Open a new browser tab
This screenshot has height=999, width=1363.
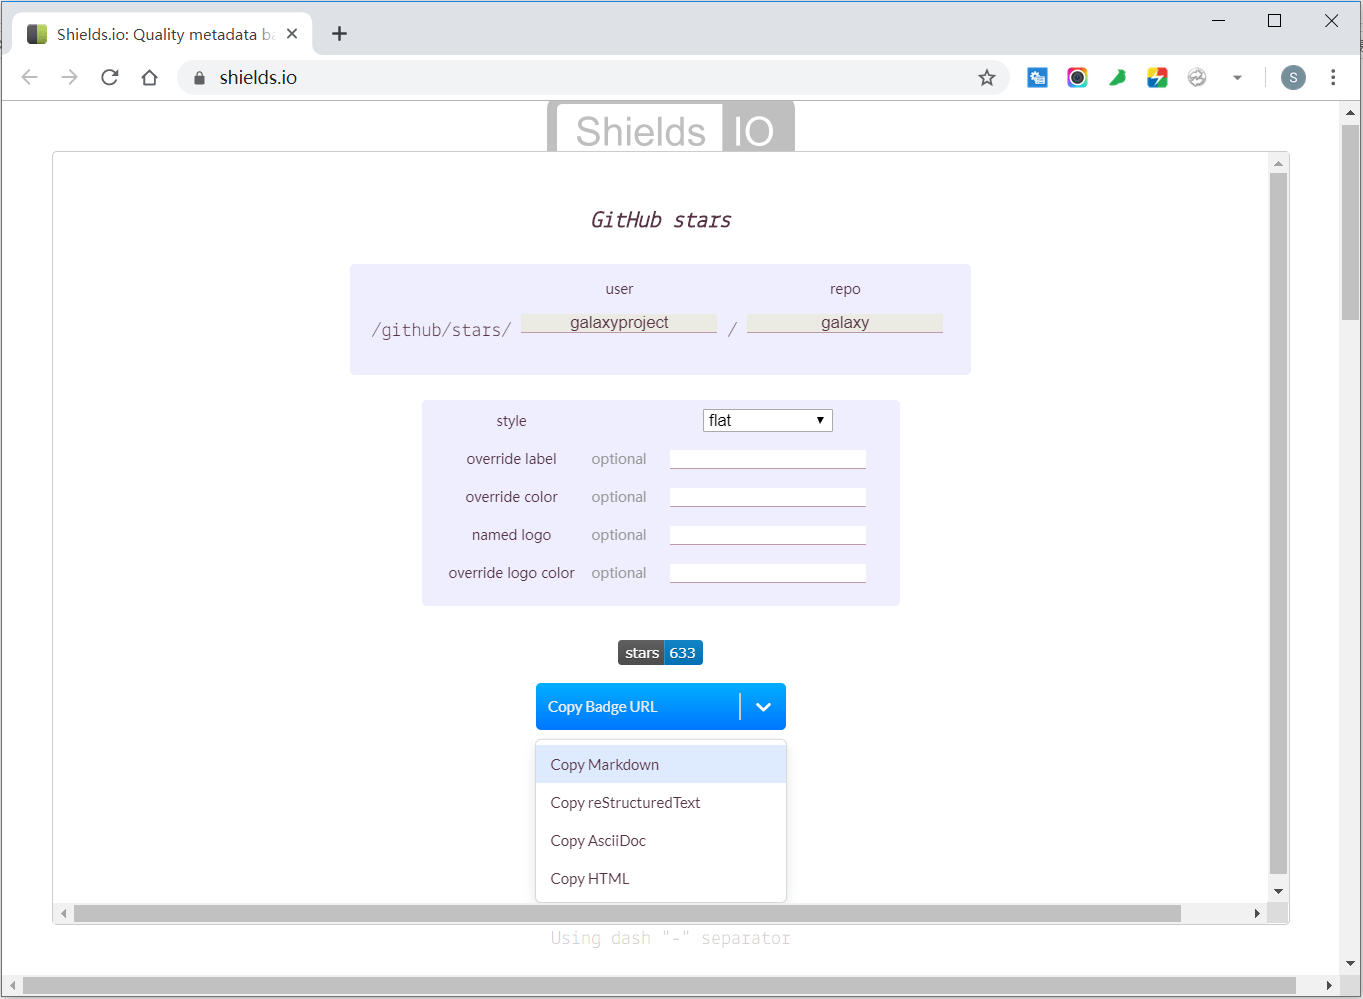click(x=340, y=33)
